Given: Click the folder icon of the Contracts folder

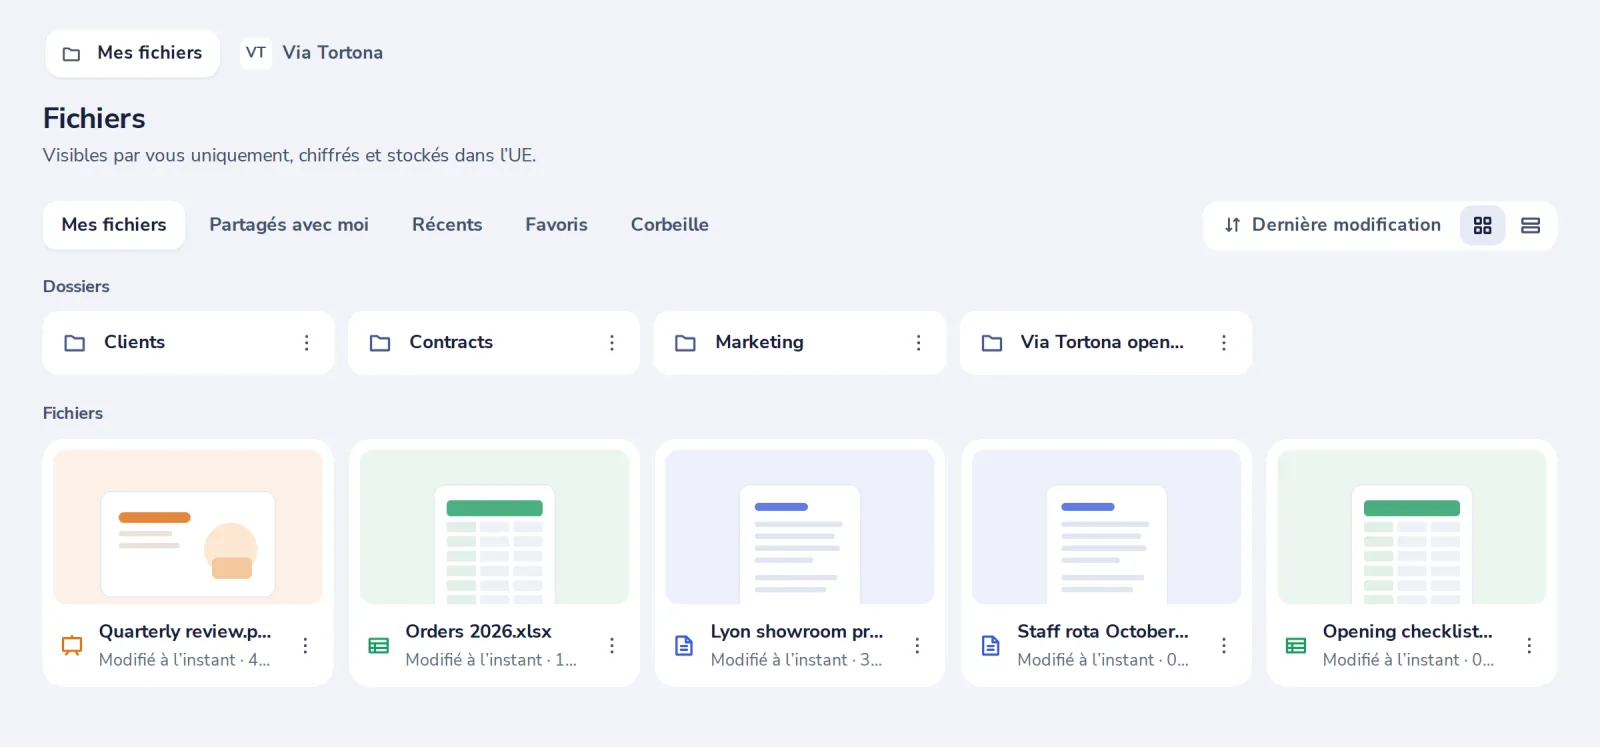Looking at the screenshot, I should [380, 343].
